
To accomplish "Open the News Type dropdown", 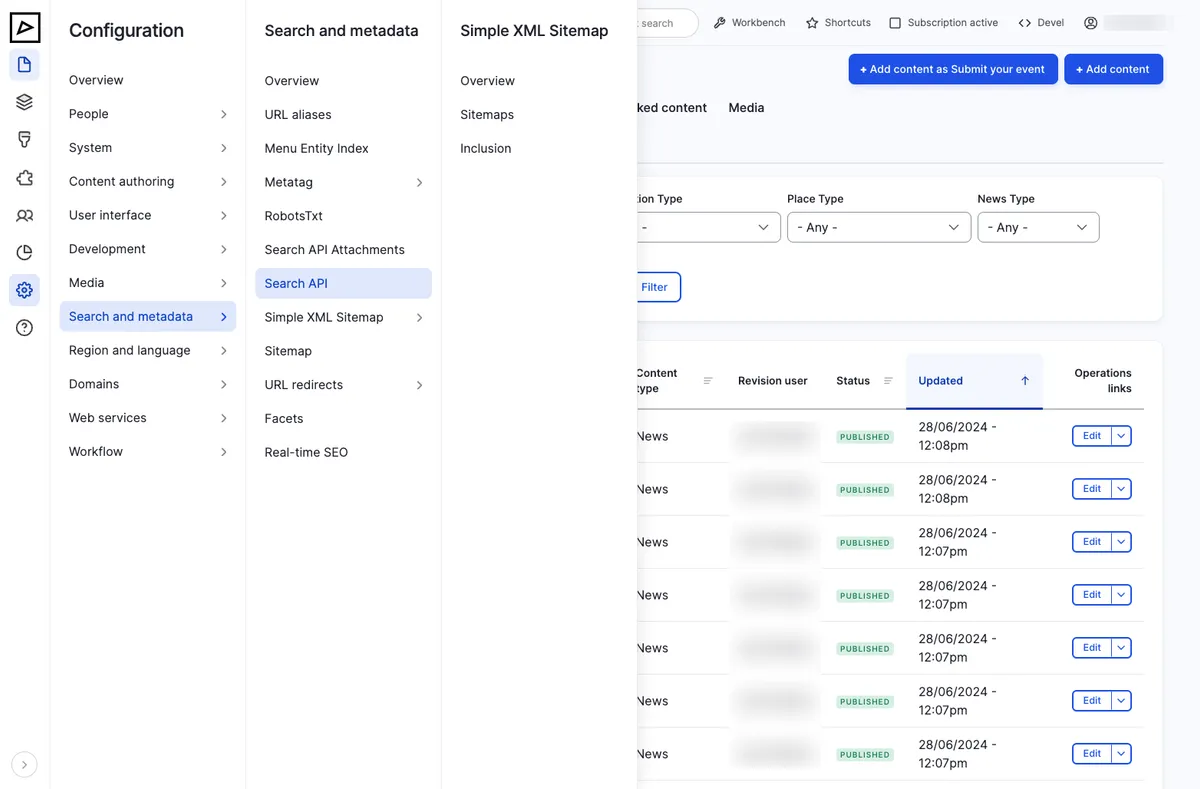I will point(1038,227).
